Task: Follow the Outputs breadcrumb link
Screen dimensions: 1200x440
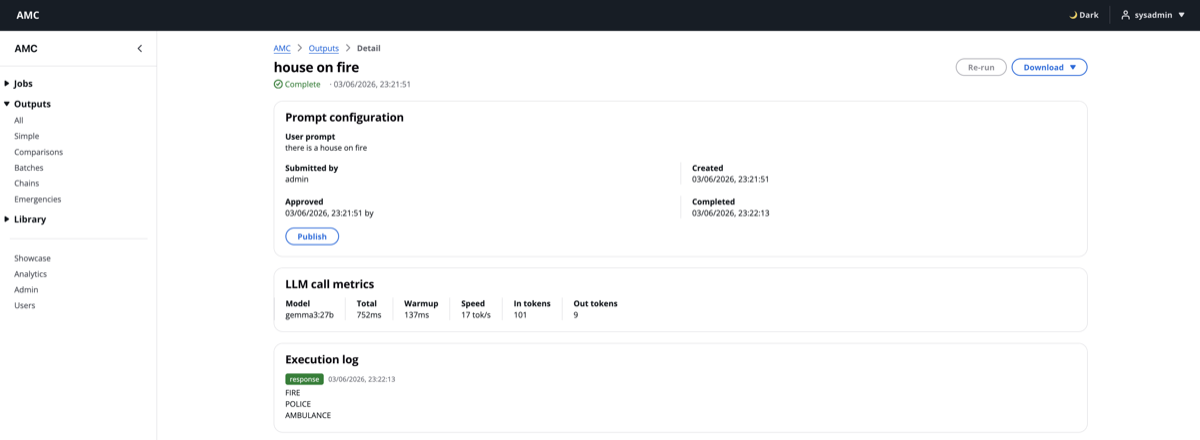Action: (x=324, y=48)
